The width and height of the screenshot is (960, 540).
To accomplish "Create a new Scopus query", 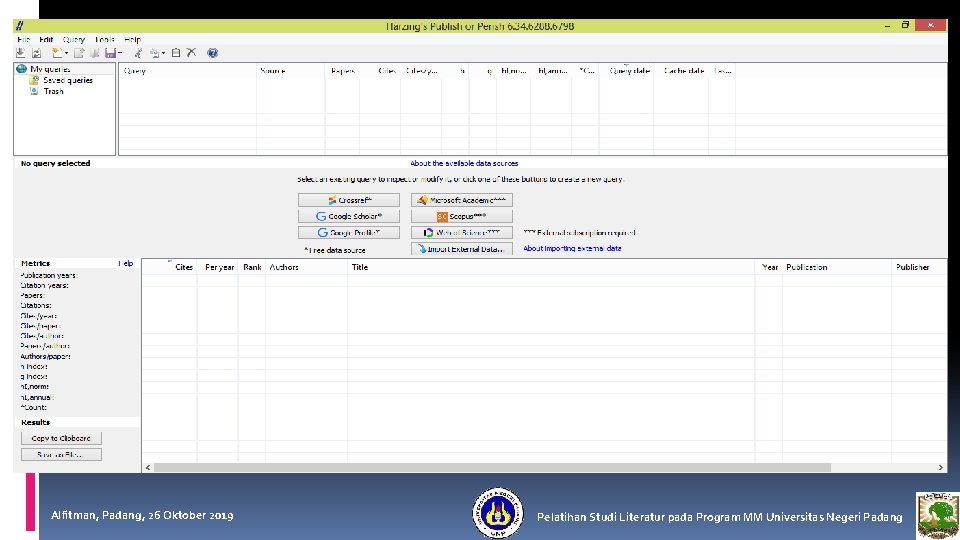I will pos(462,216).
